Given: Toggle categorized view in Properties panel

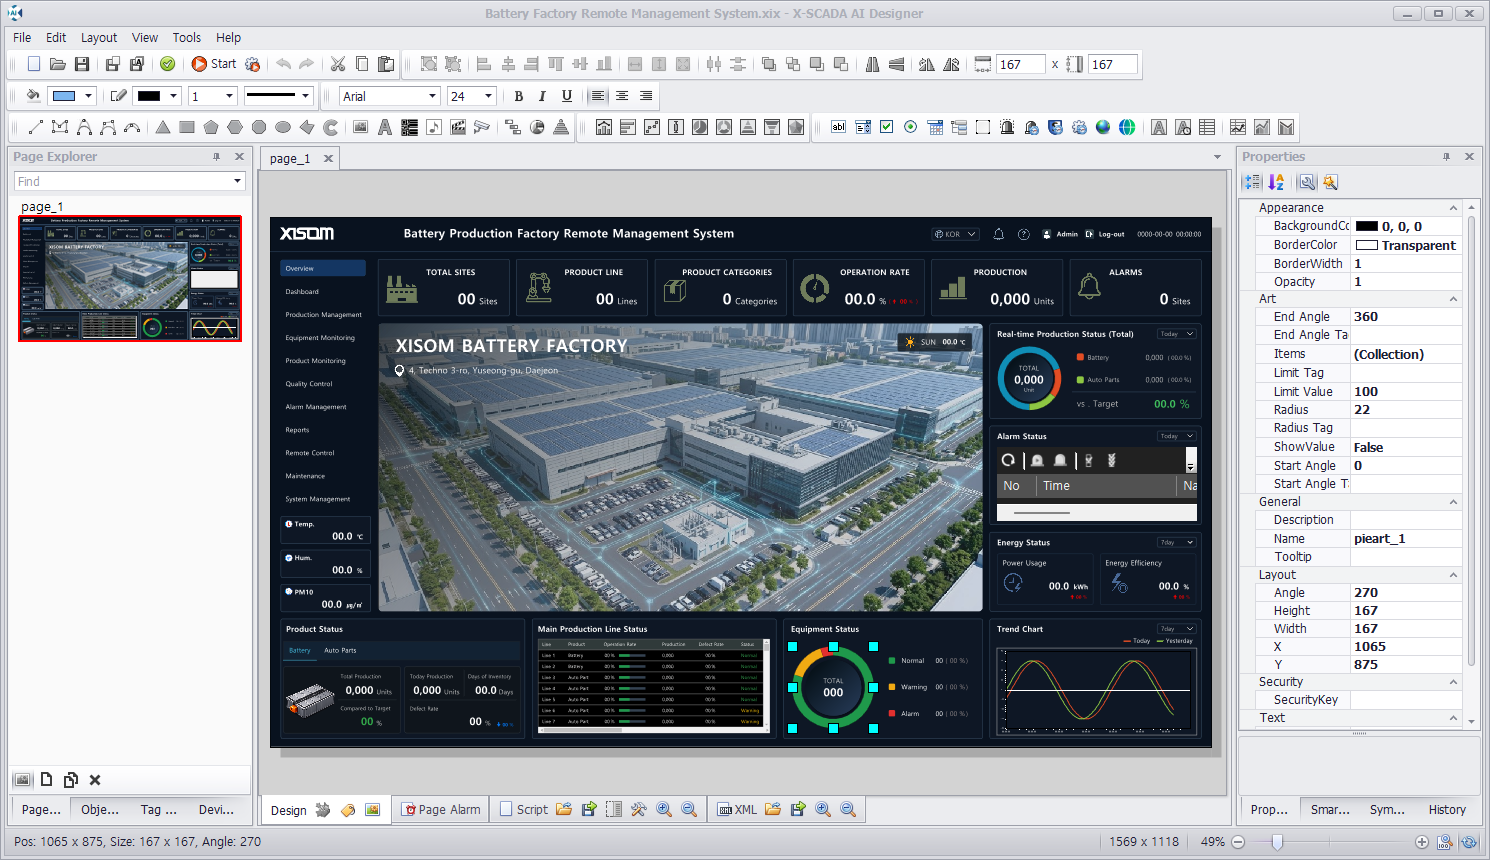Looking at the screenshot, I should coord(1252,182).
